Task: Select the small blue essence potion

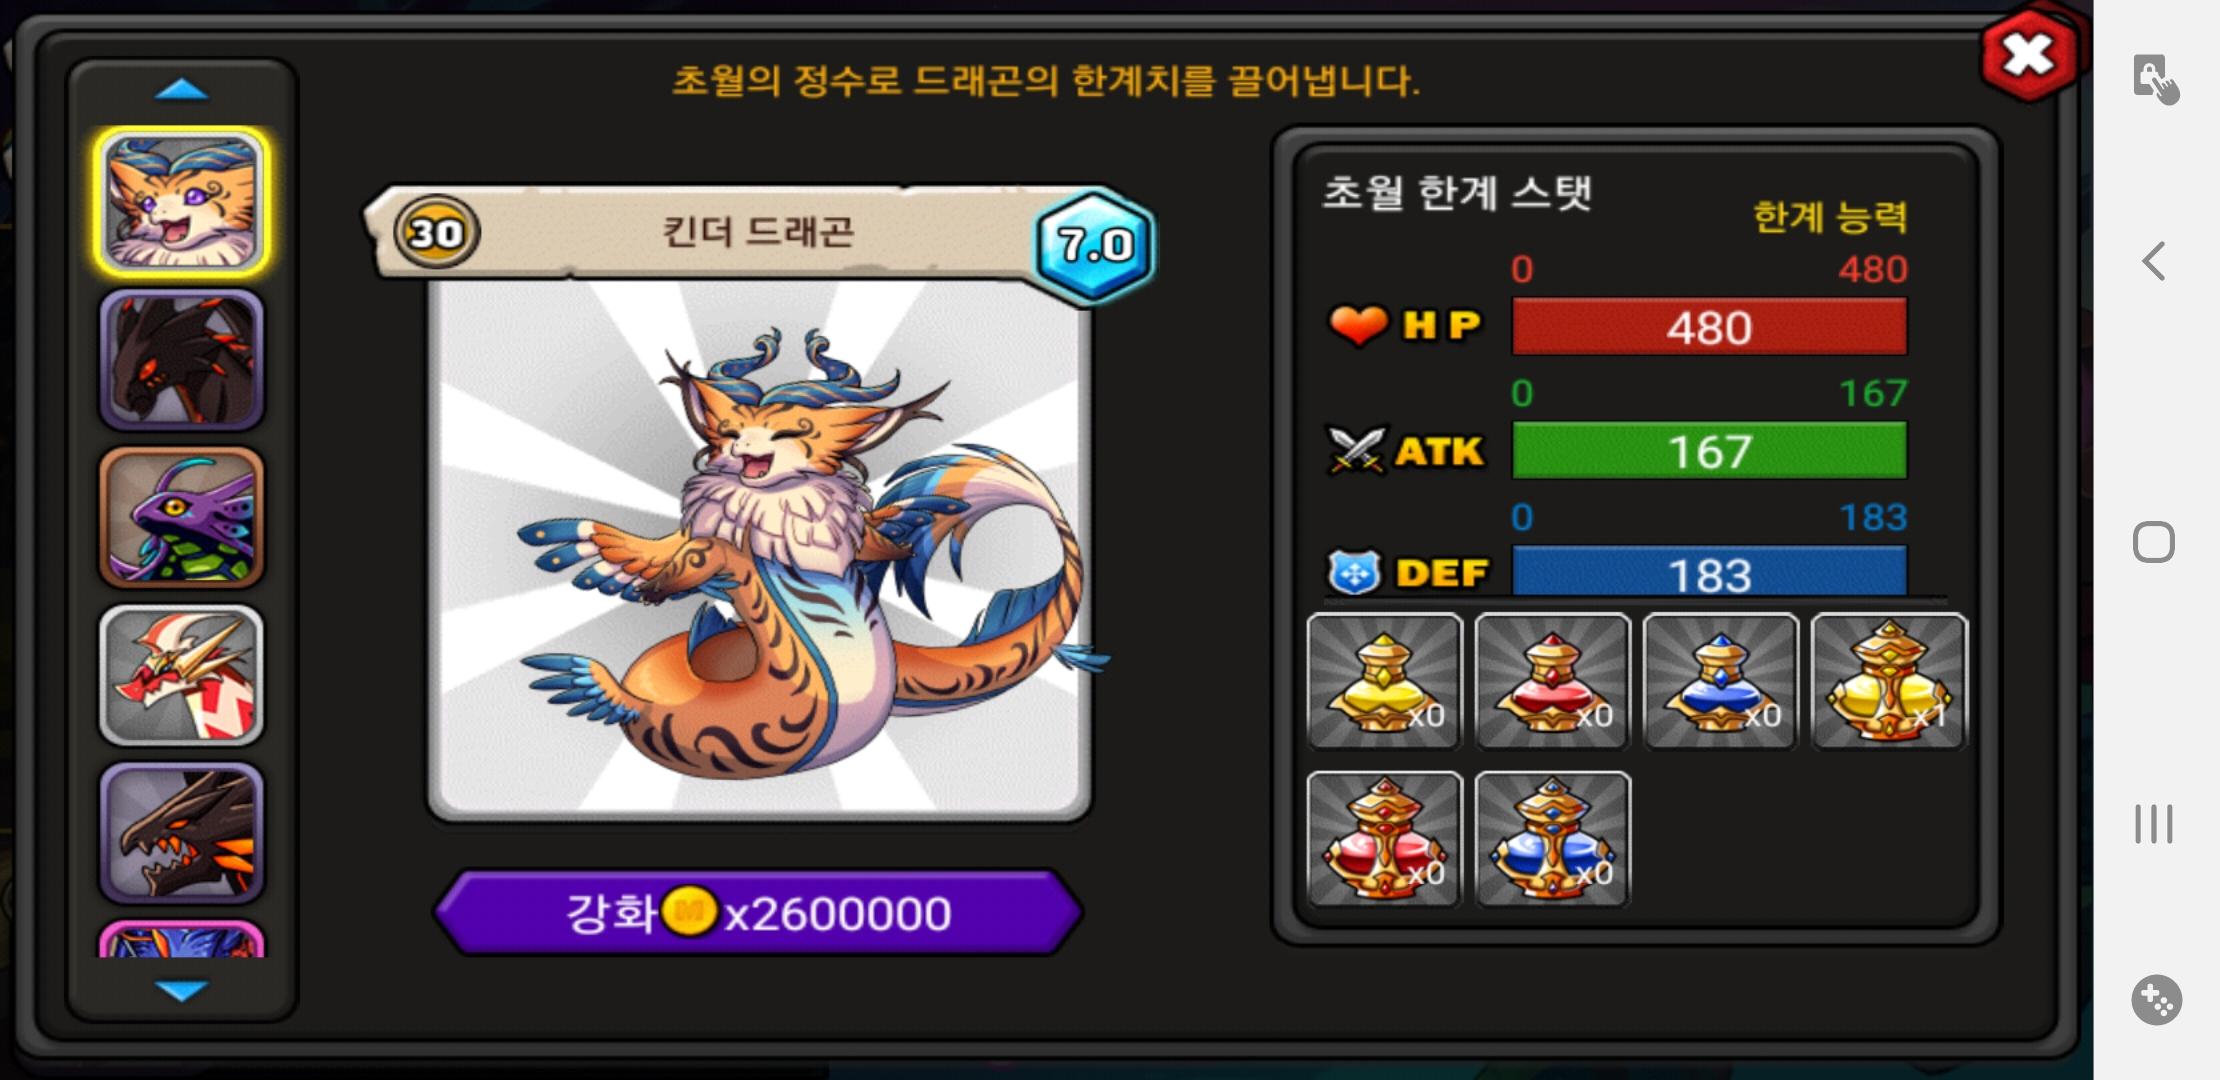Action: click(x=1721, y=681)
